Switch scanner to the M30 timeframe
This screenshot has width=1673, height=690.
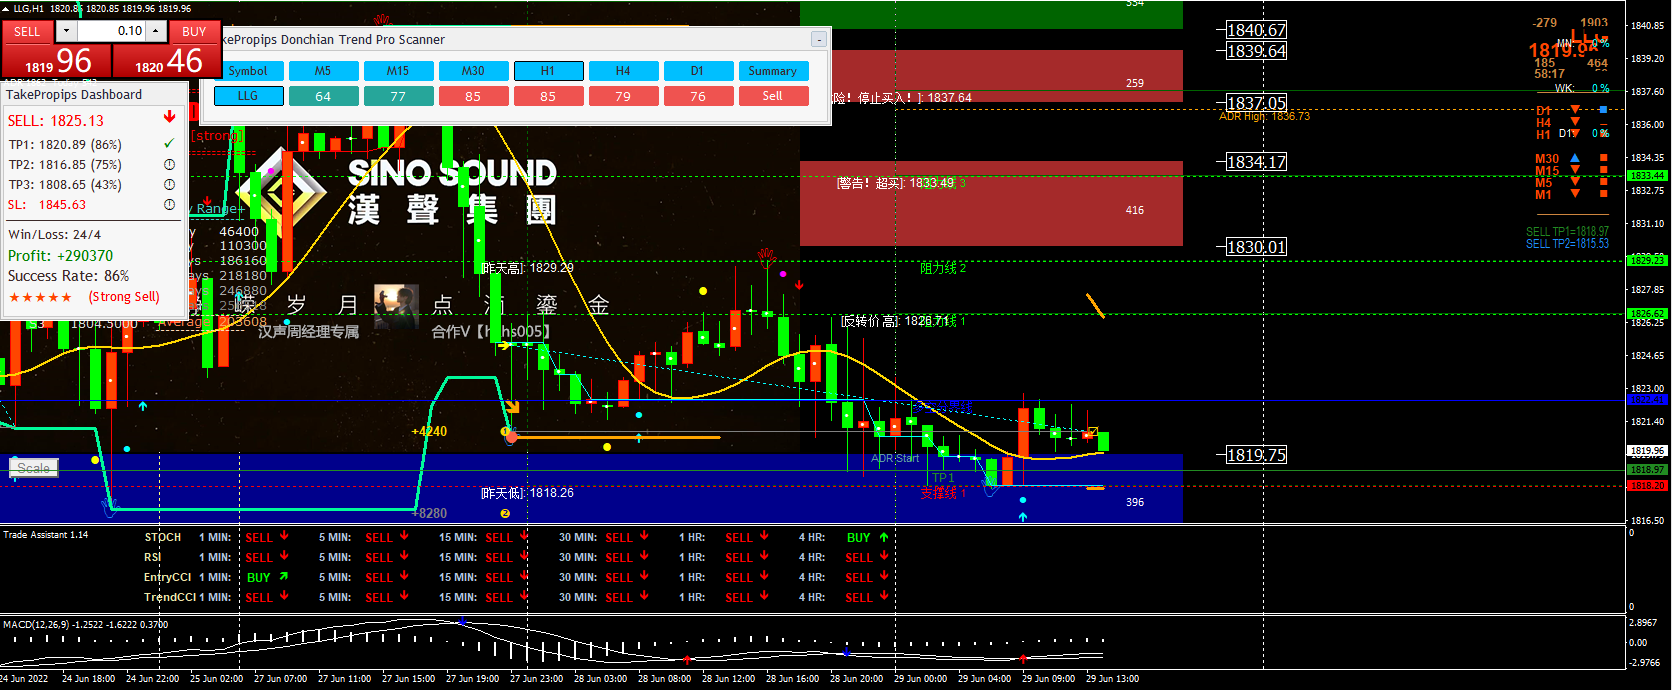[473, 71]
